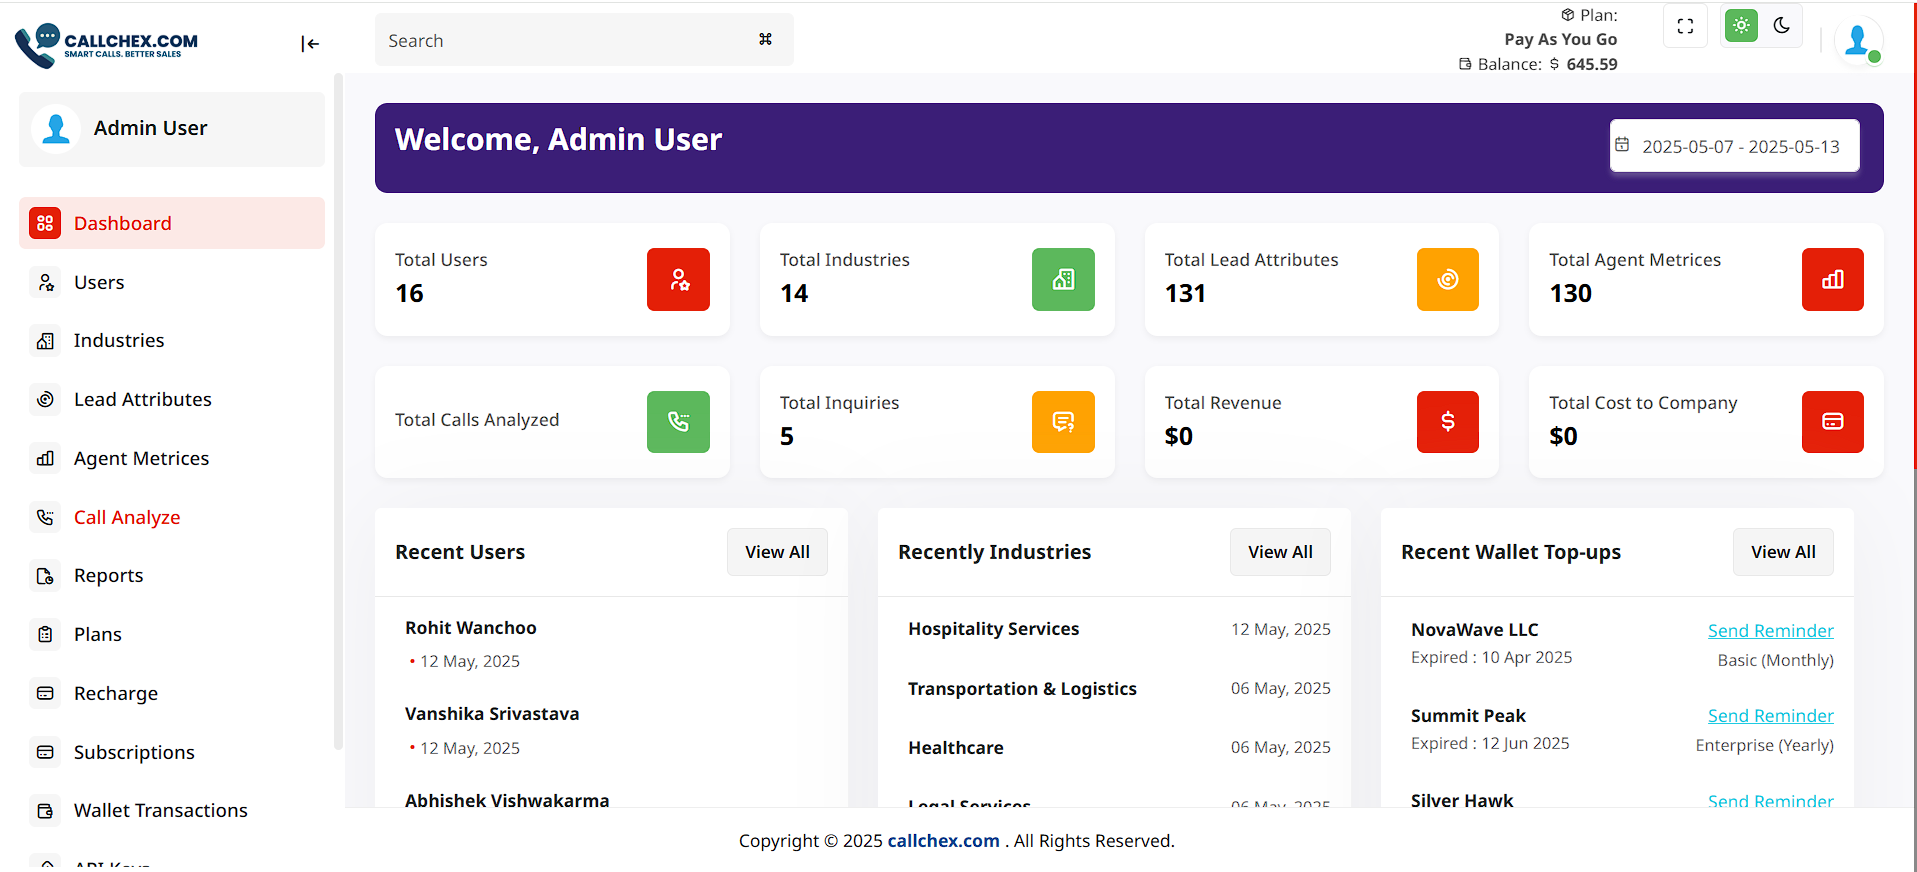Open Users menu item
The image size is (1917, 872).
[172, 282]
